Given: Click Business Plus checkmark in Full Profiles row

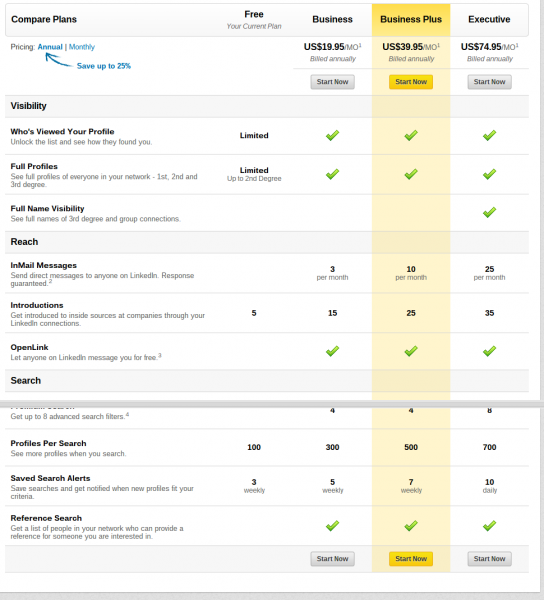Looking at the screenshot, I should pyautogui.click(x=411, y=174).
